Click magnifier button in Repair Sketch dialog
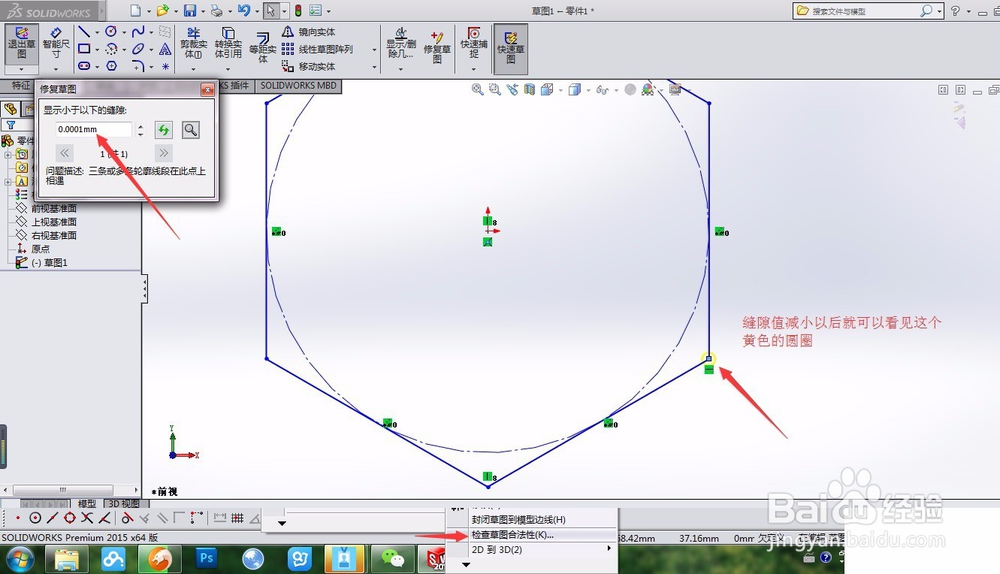Viewport: 1000px width, 574px height. [x=190, y=130]
